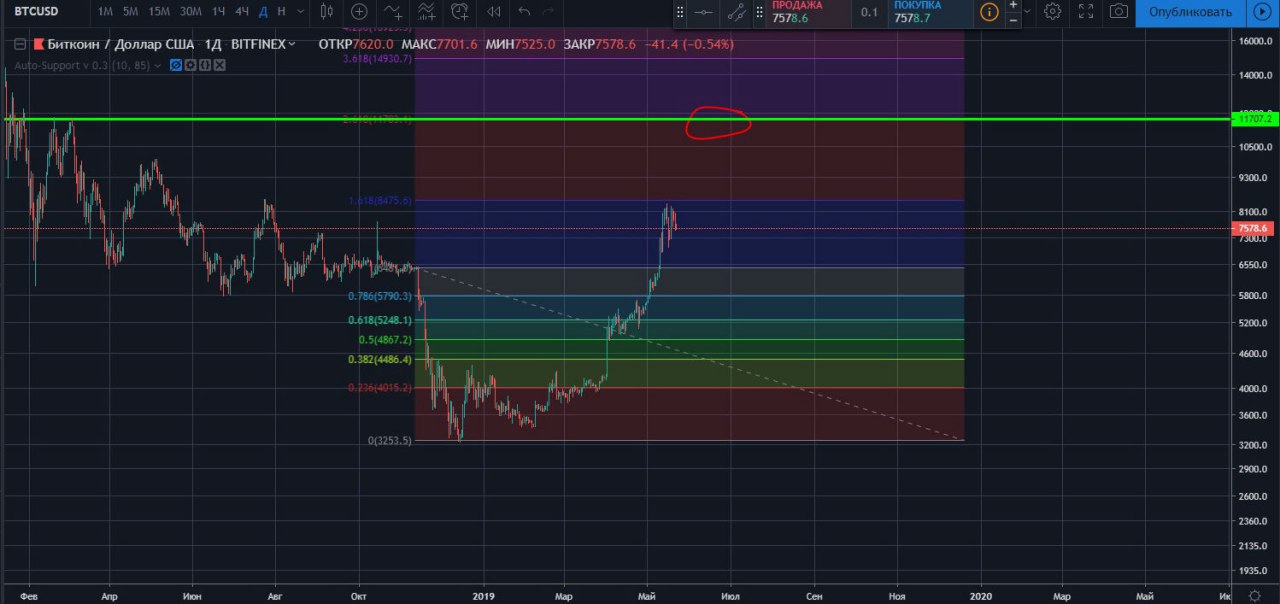This screenshot has height=604, width=1280.
Task: Increase quantity with the plus stepper
Action: [1014, 5]
